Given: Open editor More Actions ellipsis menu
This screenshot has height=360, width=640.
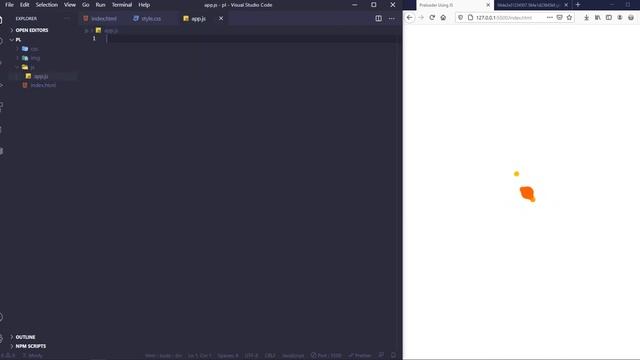Looking at the screenshot, I should click(391, 18).
